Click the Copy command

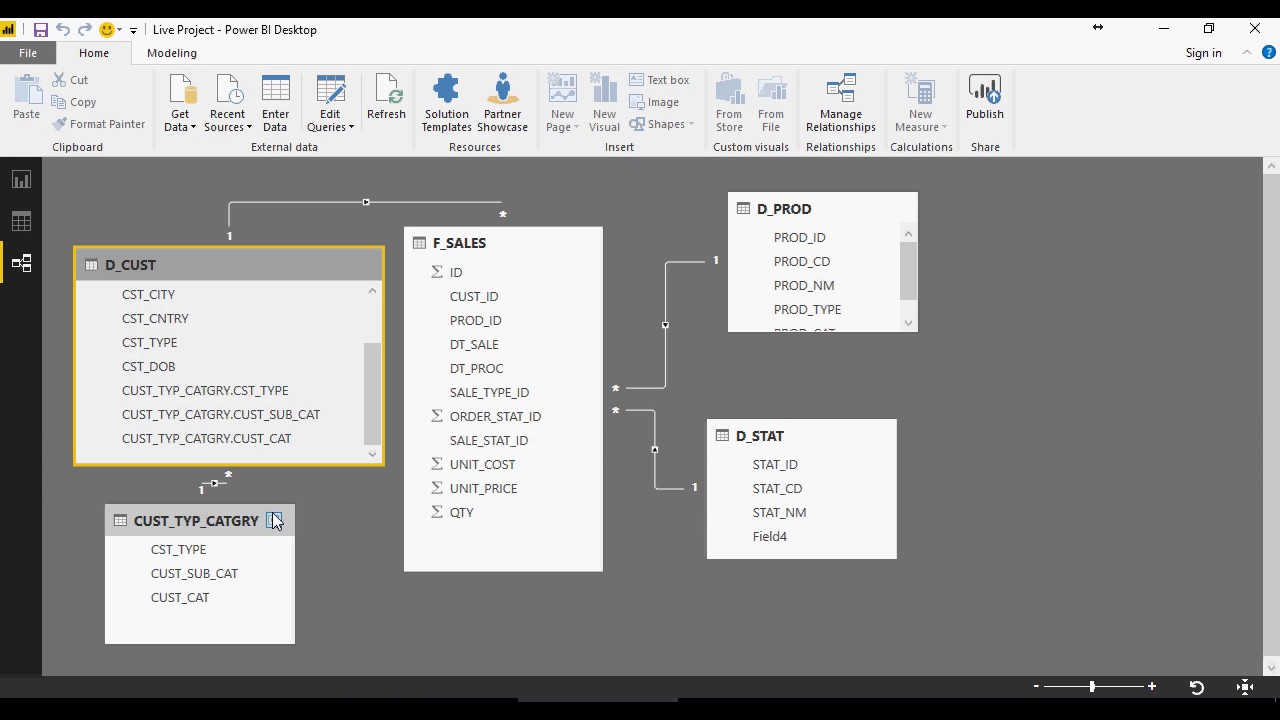pos(73,102)
